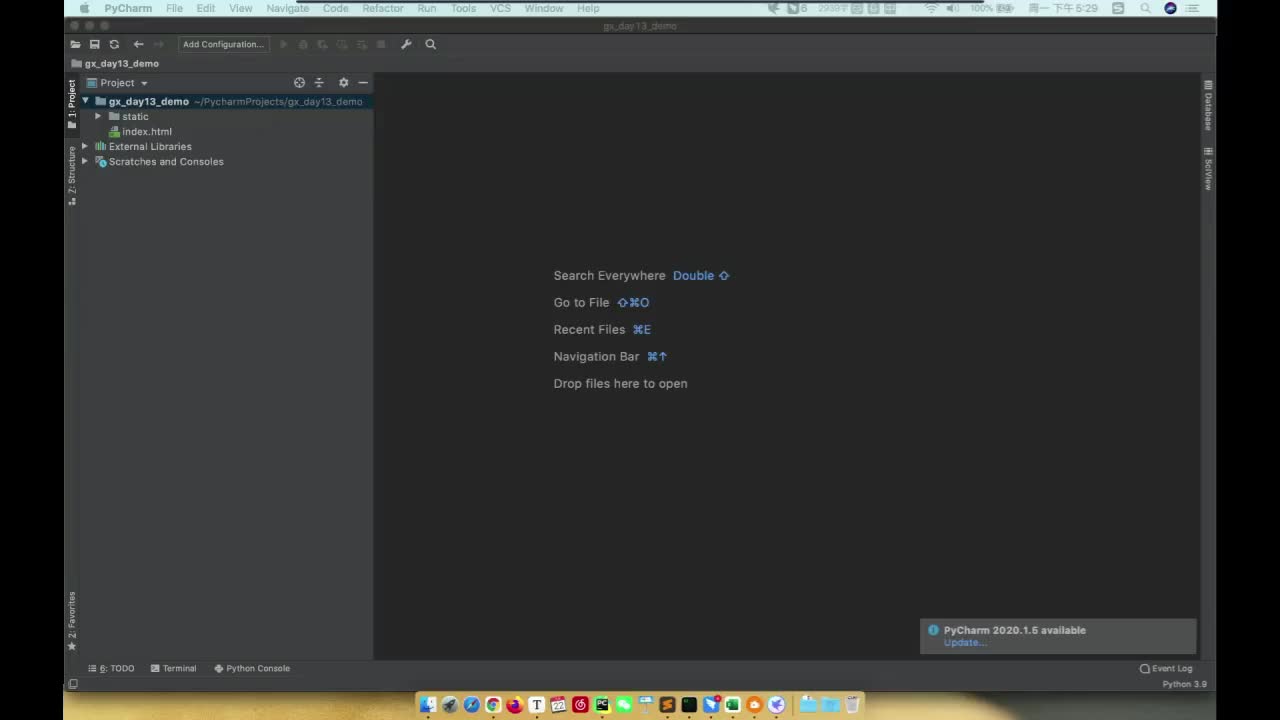
Task: Click the Python 3.9 interpreter status
Action: click(1184, 684)
